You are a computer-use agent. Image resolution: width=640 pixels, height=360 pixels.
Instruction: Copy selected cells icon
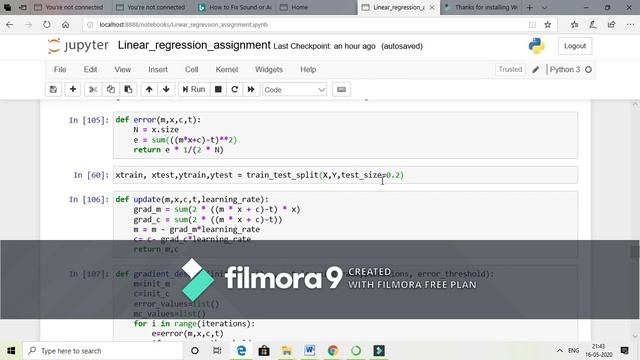coord(111,89)
